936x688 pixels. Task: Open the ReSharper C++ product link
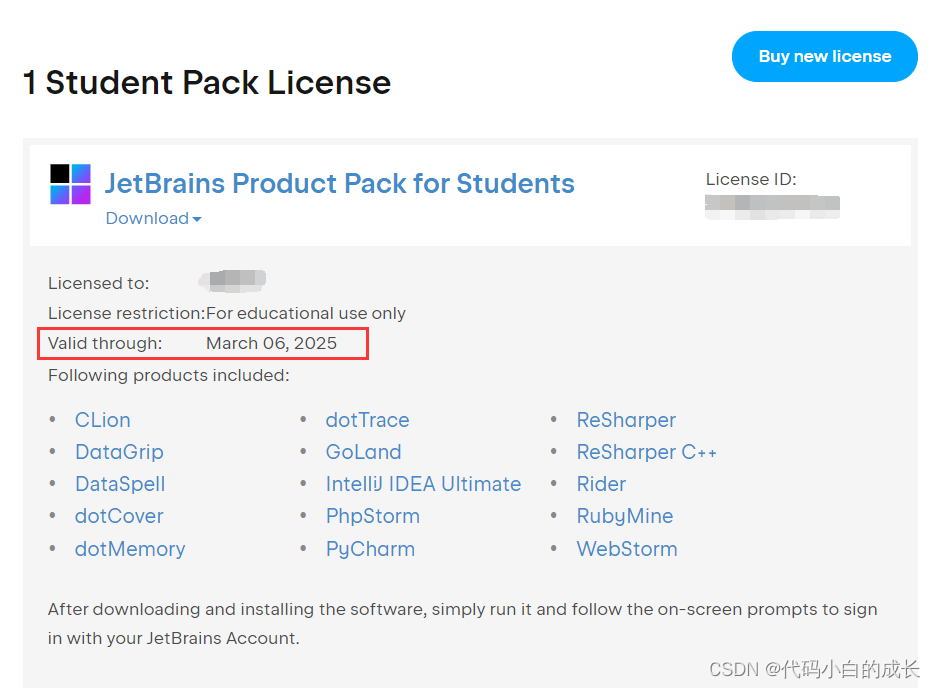point(646,452)
